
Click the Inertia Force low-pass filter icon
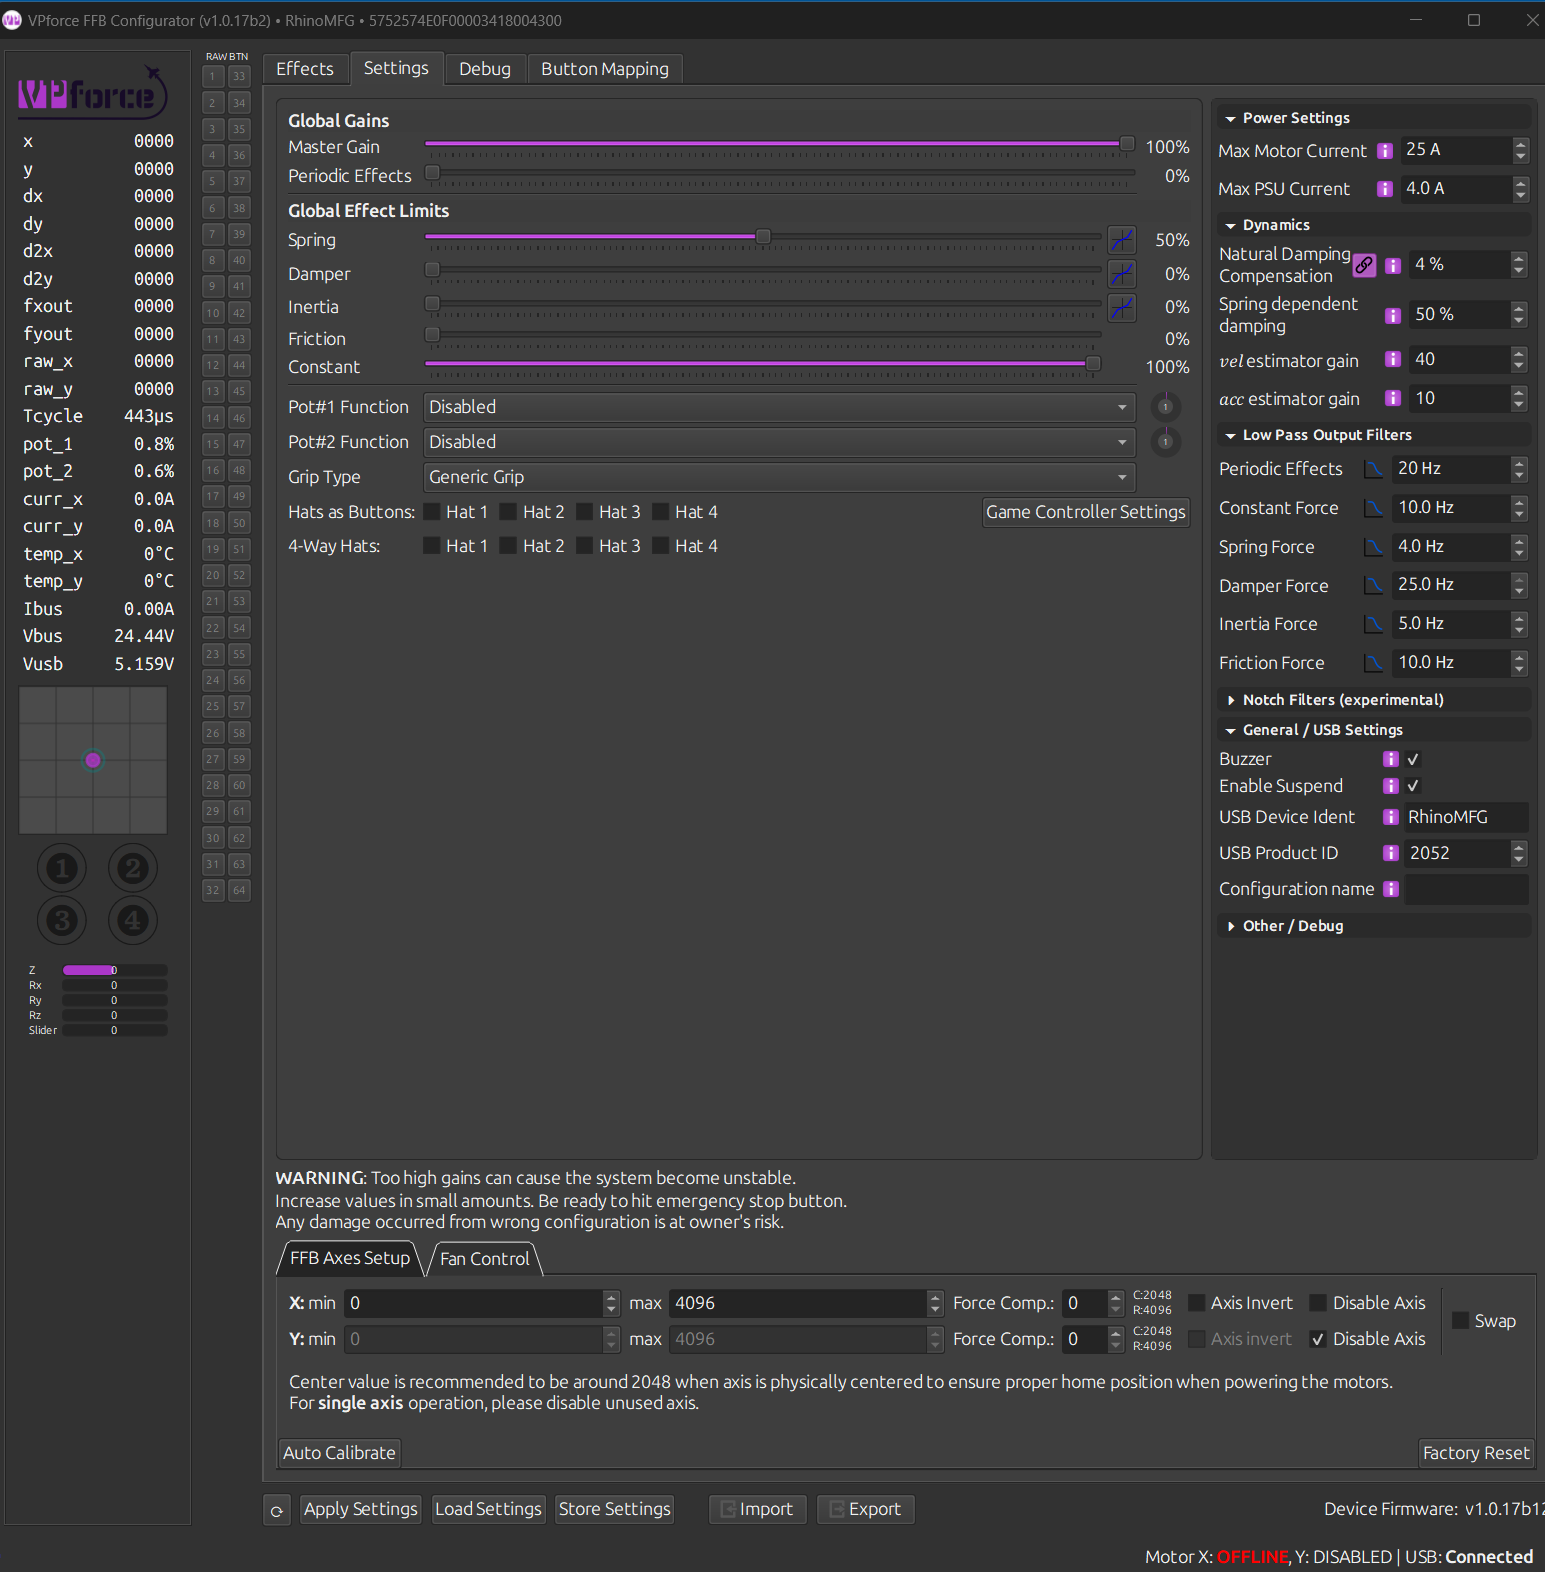point(1375,624)
